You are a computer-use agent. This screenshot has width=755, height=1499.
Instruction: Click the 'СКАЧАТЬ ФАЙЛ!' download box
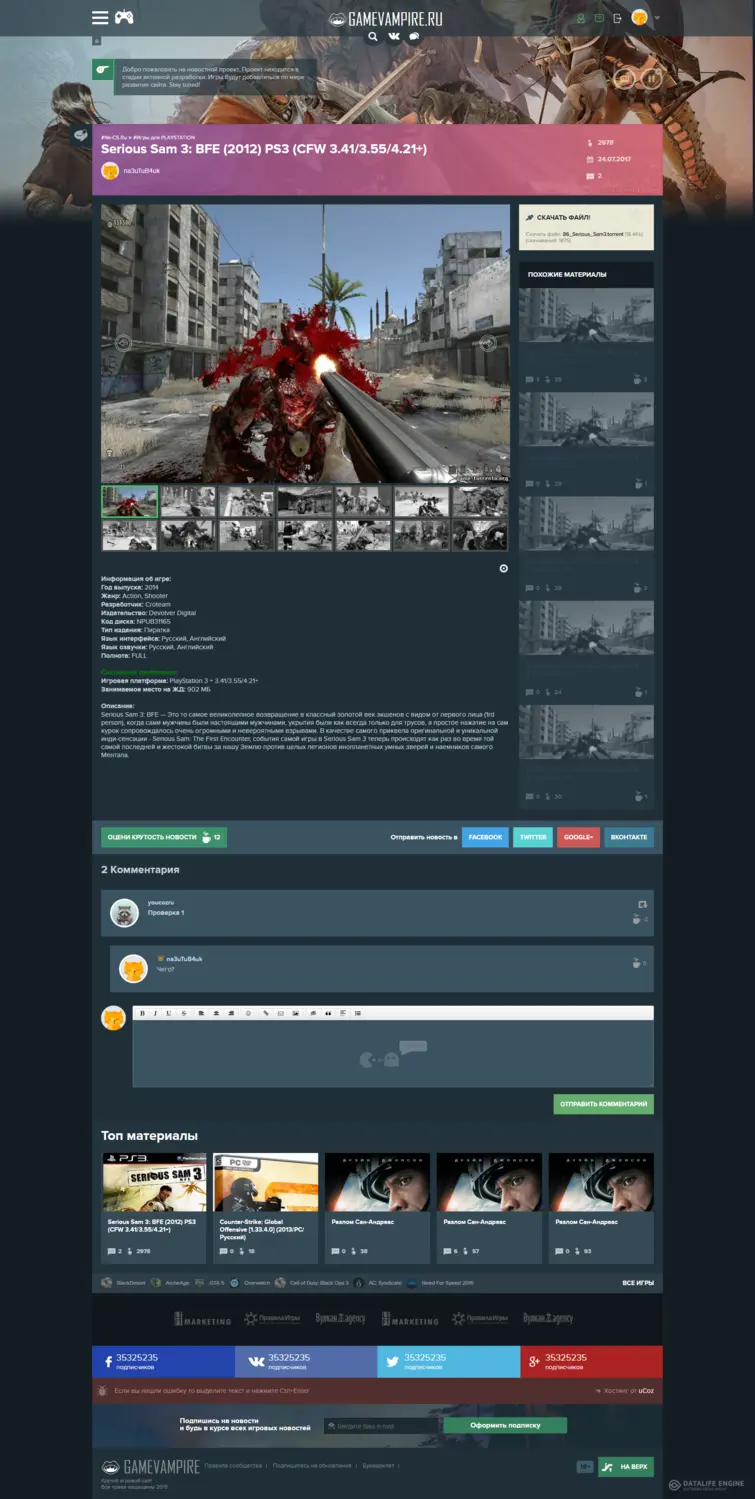[x=586, y=228]
